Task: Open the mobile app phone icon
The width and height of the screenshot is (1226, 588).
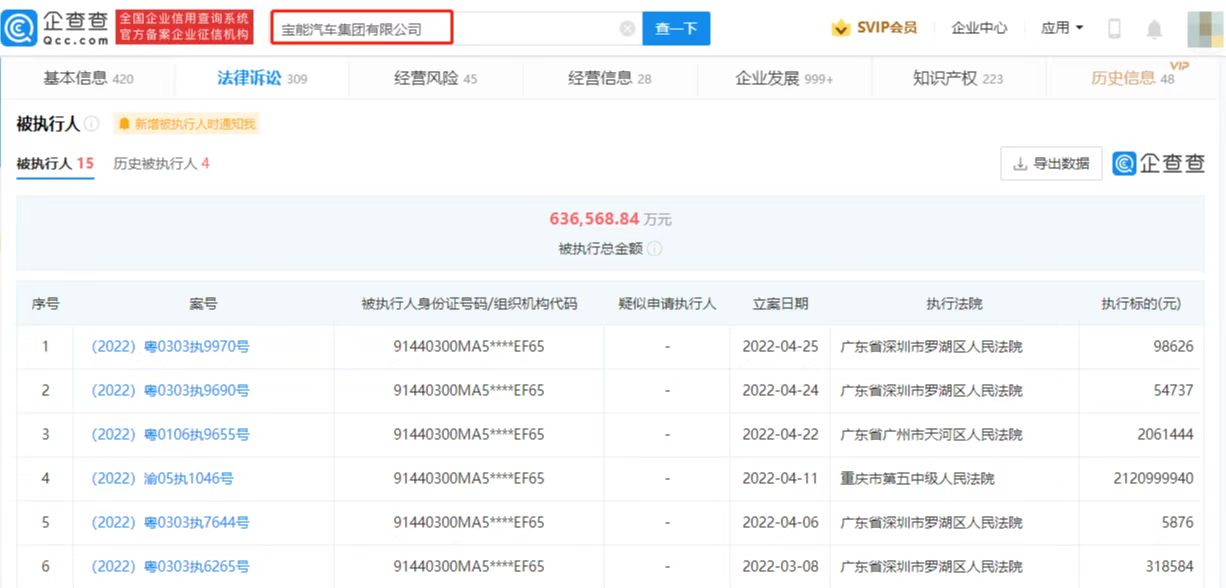Action: coord(1114,29)
